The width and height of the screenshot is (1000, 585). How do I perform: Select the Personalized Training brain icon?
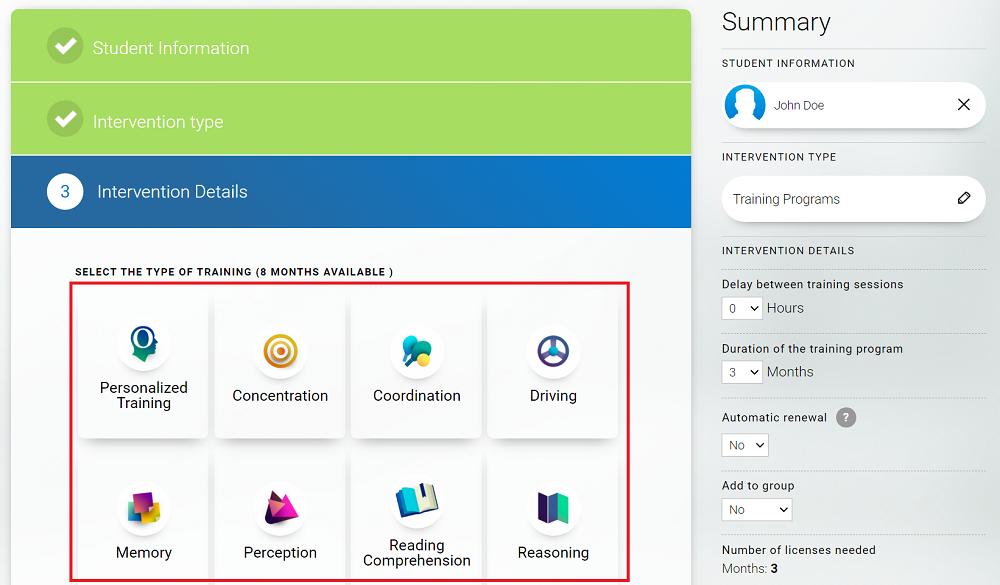(x=143, y=345)
